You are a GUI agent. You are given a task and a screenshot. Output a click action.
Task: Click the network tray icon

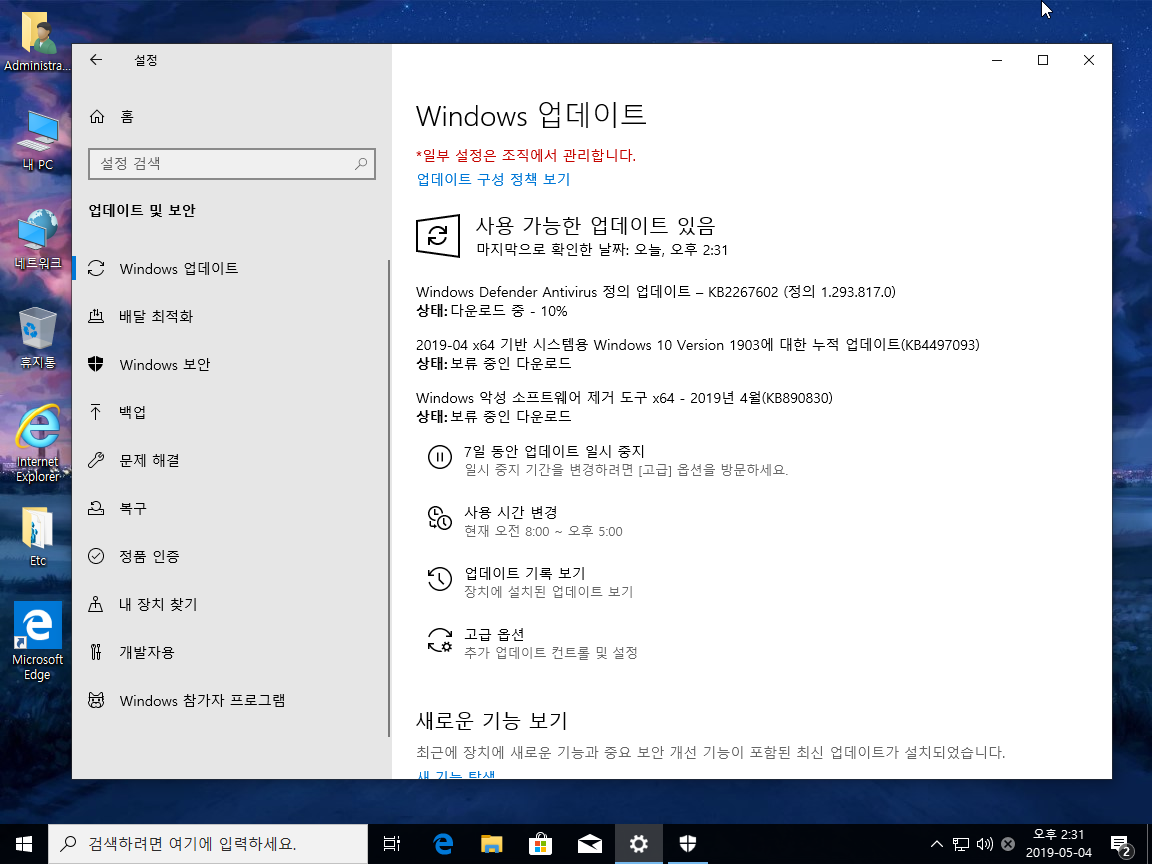(x=961, y=844)
